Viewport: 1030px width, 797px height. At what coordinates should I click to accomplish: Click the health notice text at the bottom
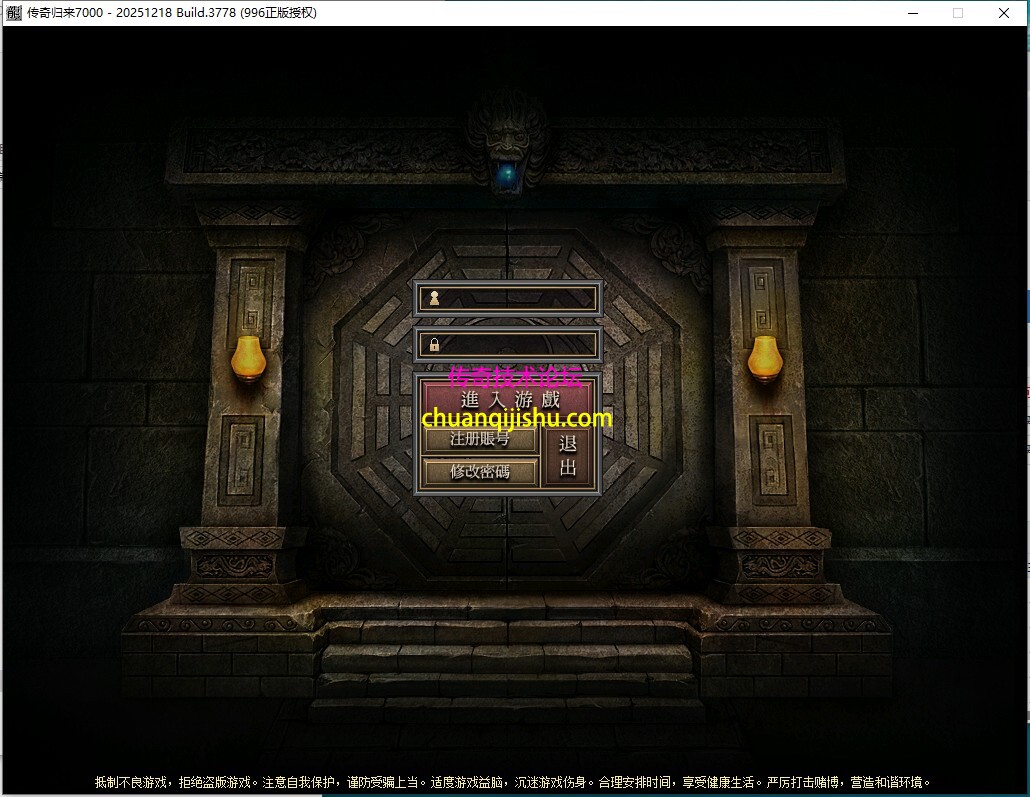(513, 782)
